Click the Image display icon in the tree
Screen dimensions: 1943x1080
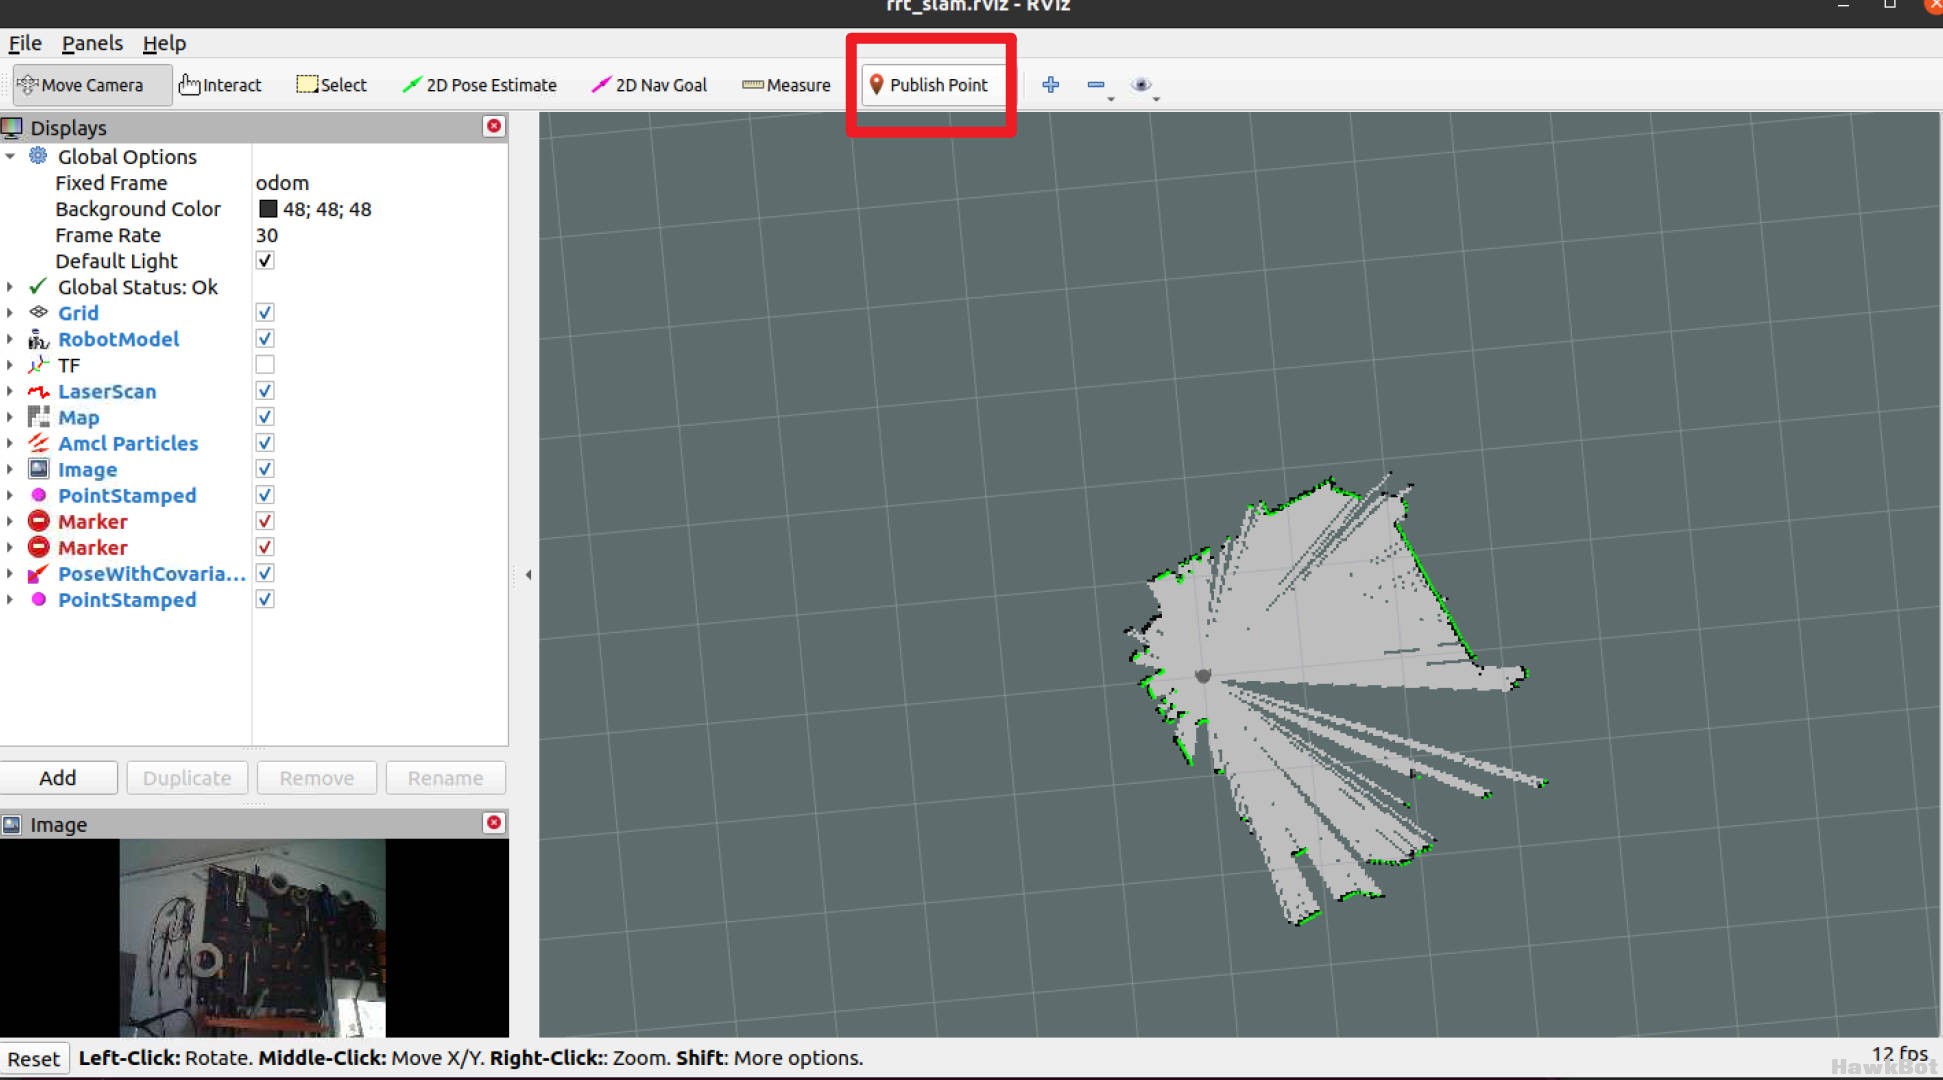tap(38, 469)
